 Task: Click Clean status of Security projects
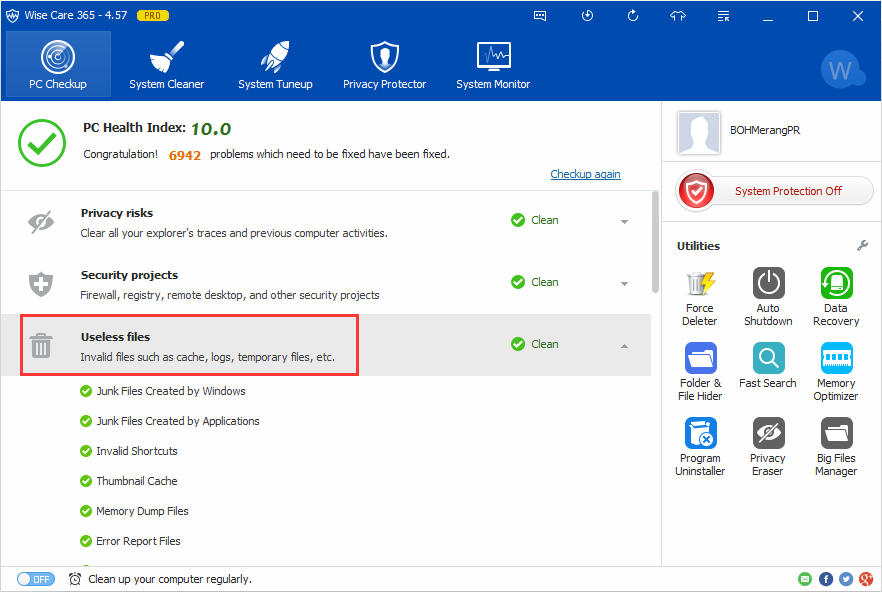(x=535, y=282)
